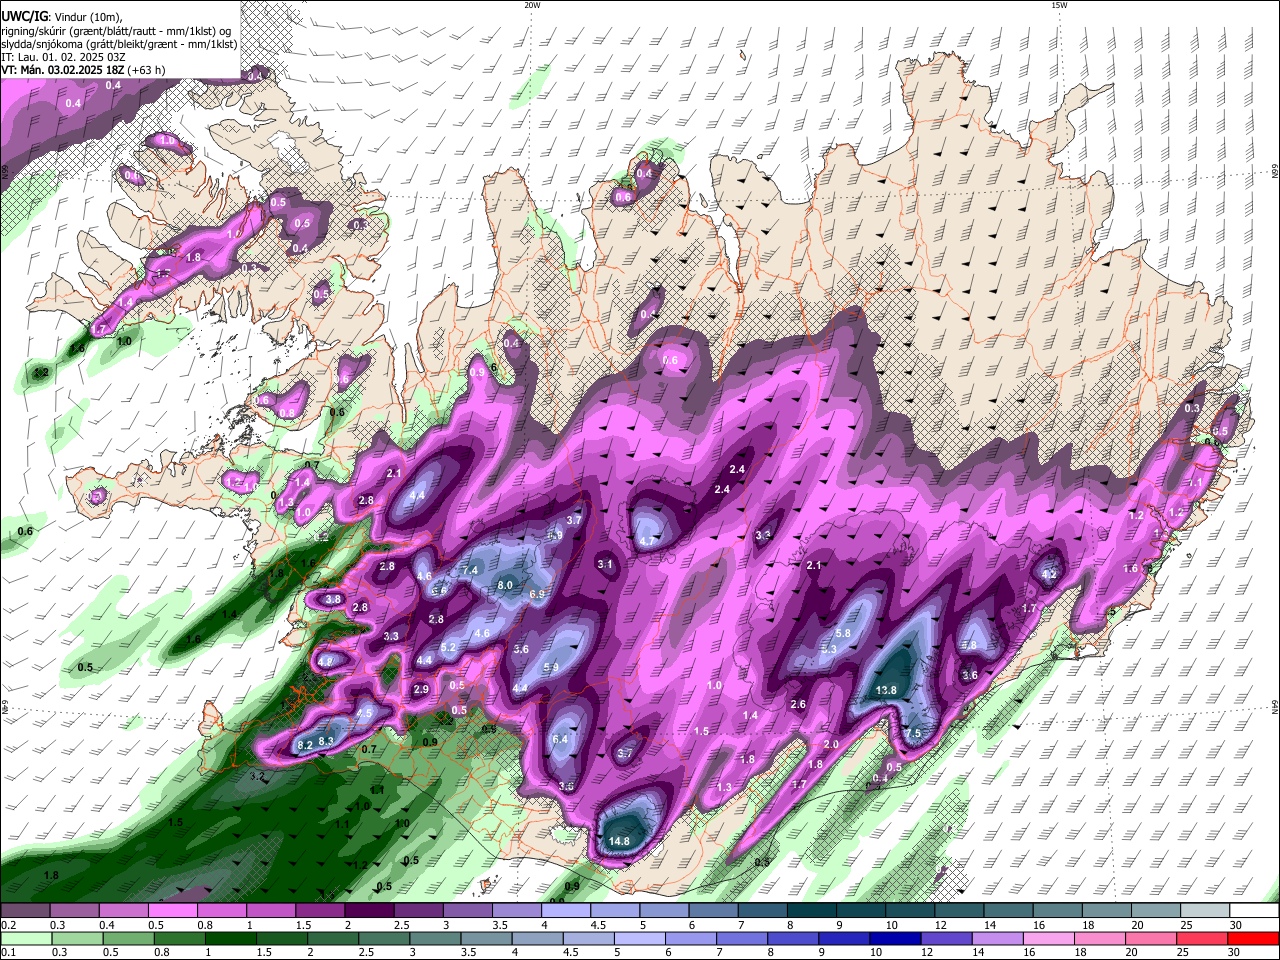Screen dimensions: 1280x960
Task: Click the 15W longitude label
Action: [x=1059, y=5]
